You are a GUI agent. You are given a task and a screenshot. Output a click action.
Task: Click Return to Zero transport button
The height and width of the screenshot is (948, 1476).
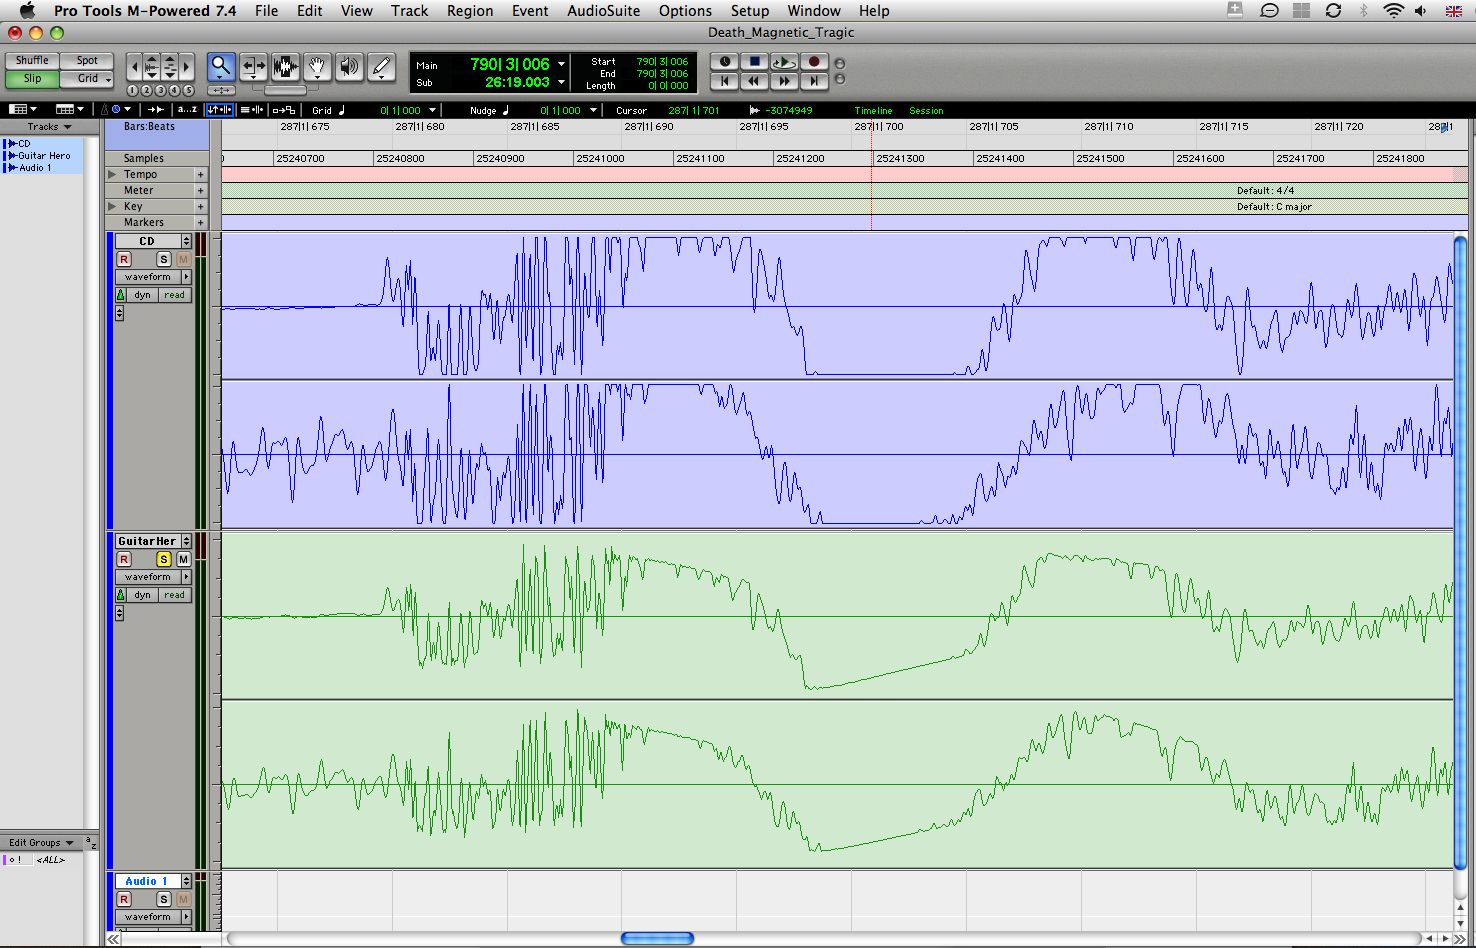[x=725, y=81]
